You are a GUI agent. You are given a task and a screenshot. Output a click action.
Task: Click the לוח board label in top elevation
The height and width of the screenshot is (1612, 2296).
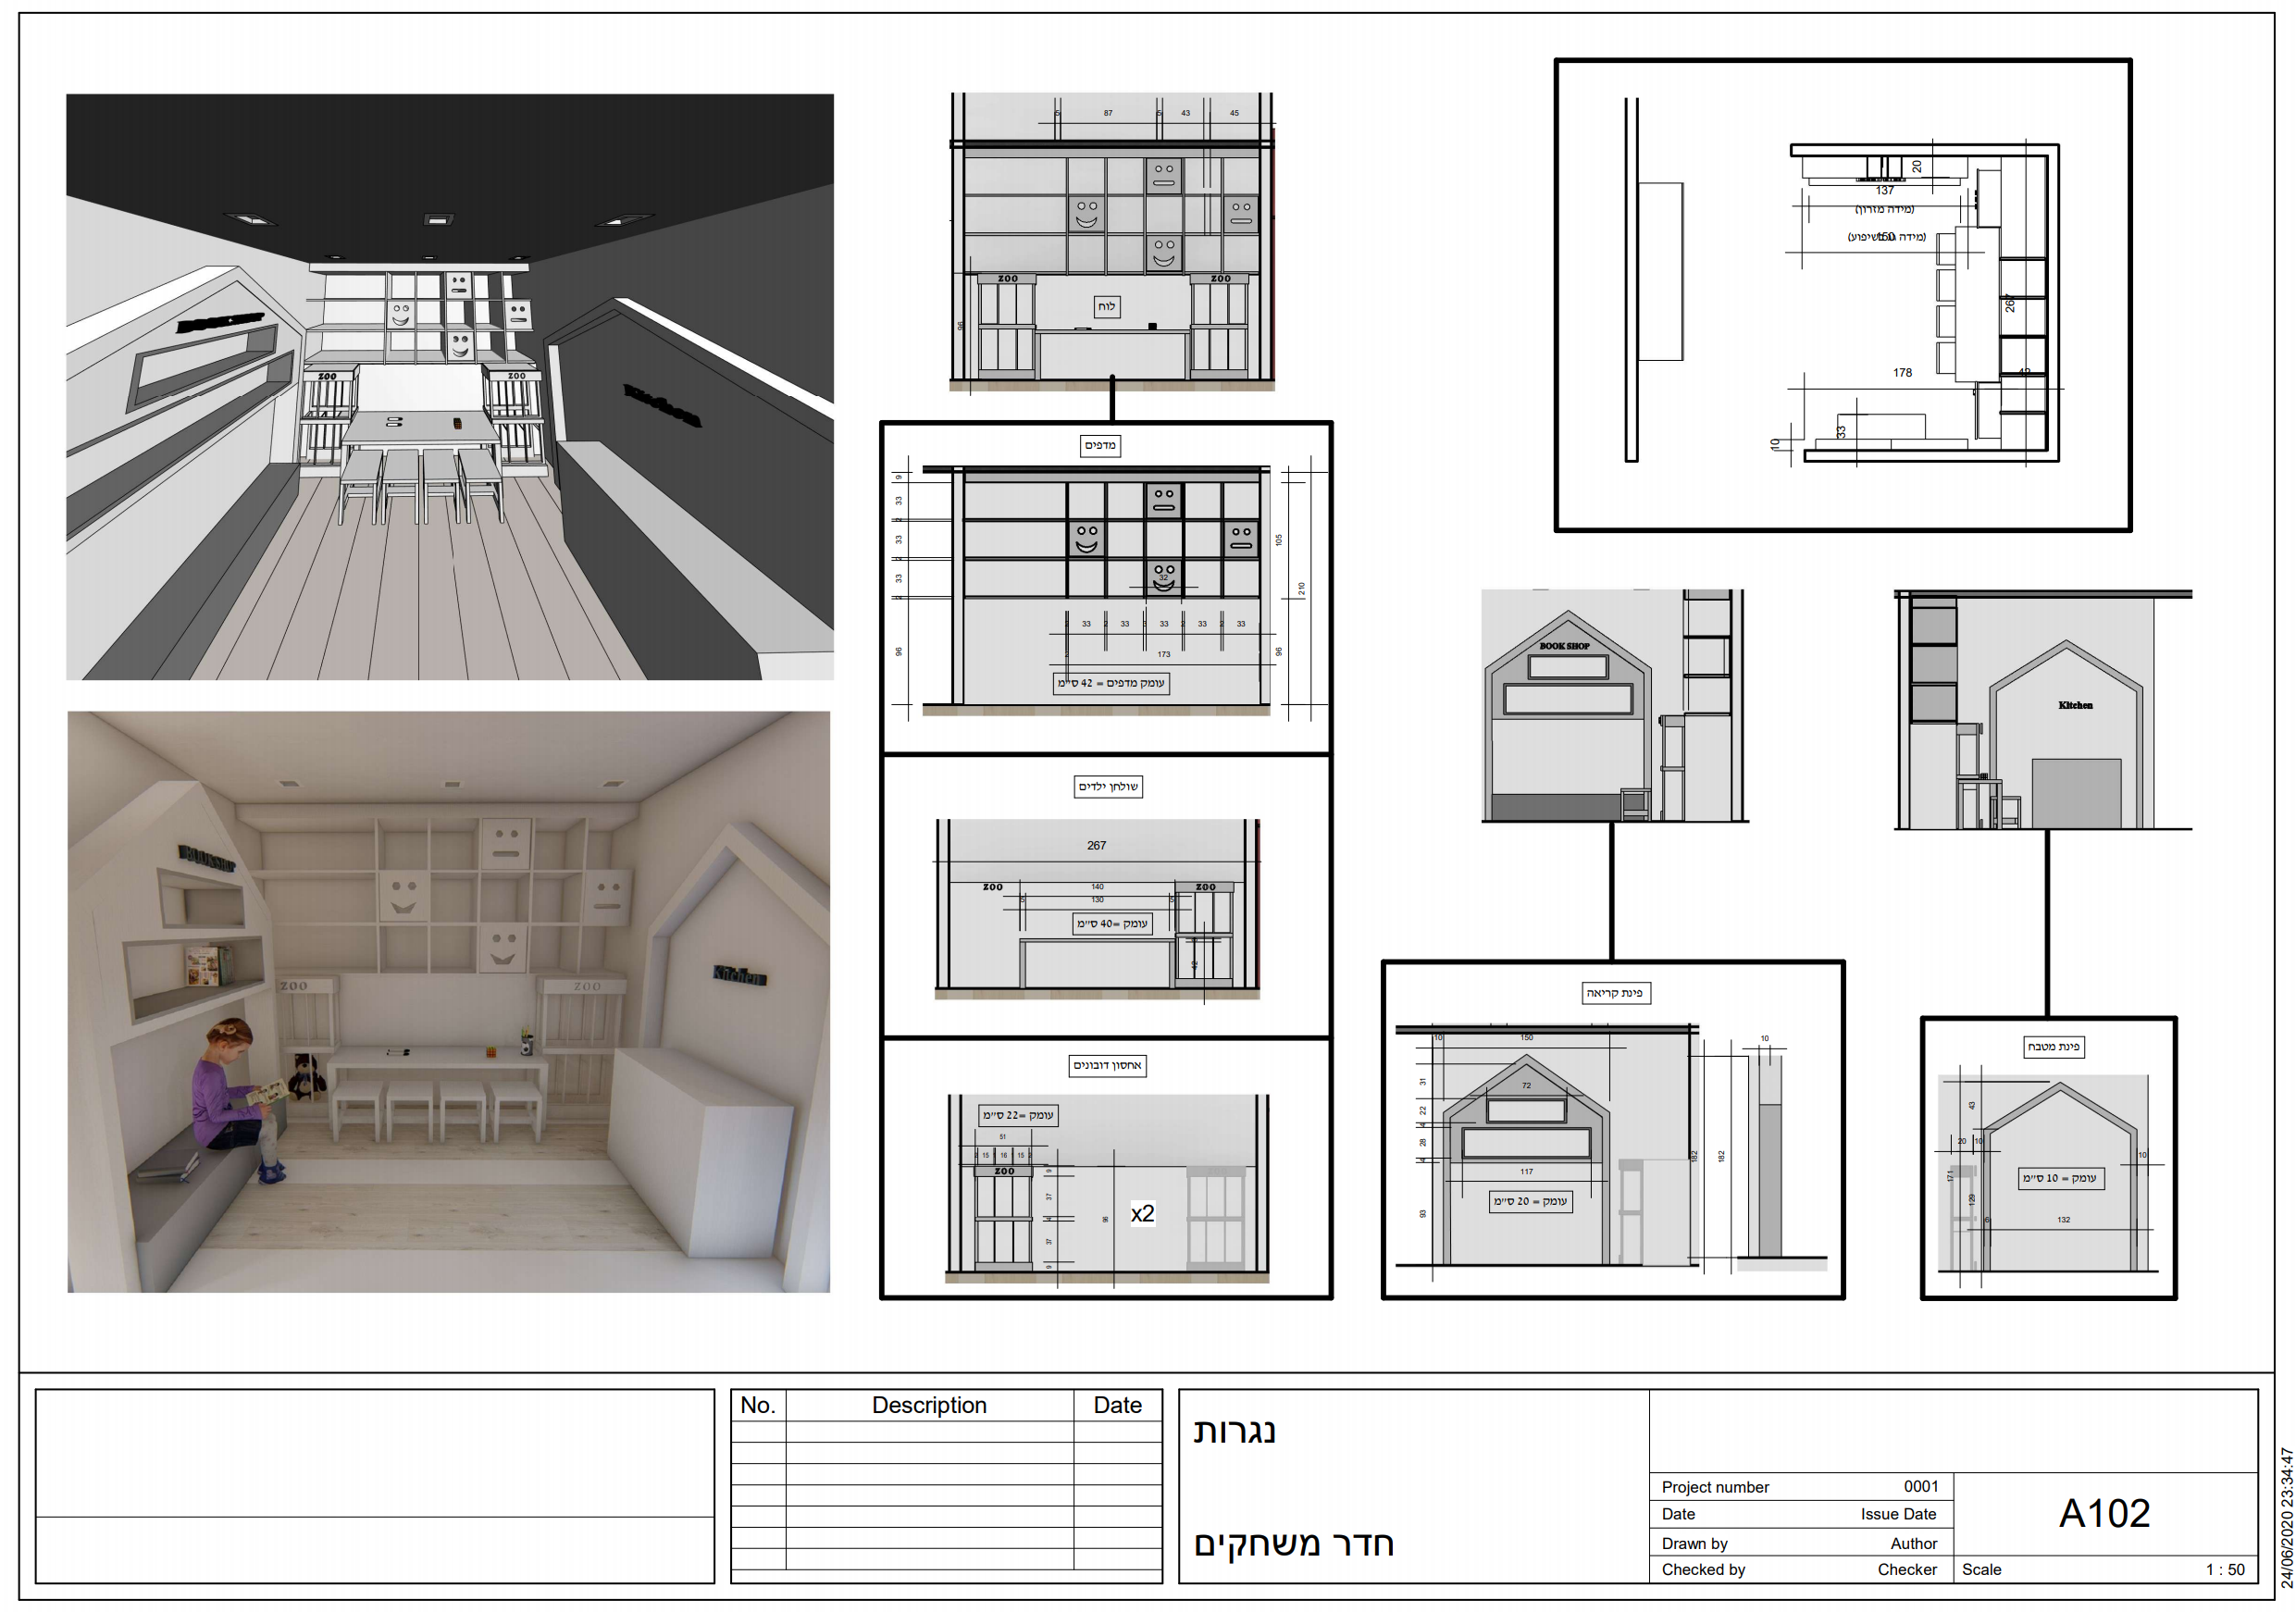(x=1106, y=307)
